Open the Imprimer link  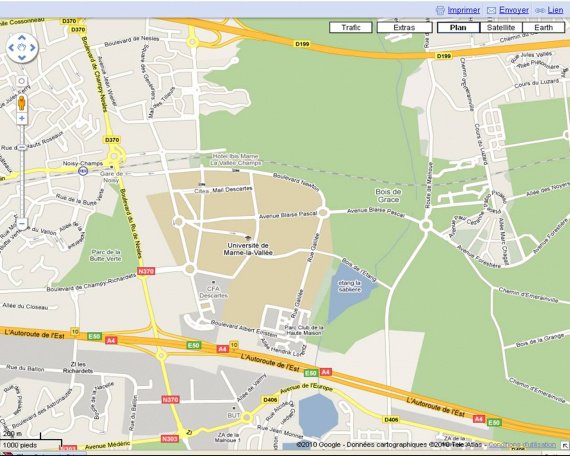(463, 10)
